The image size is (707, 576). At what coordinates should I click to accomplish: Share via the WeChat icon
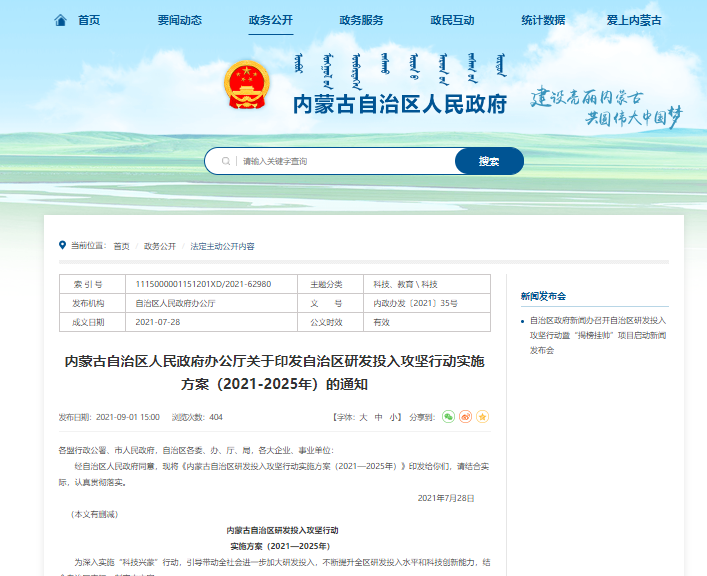(448, 417)
